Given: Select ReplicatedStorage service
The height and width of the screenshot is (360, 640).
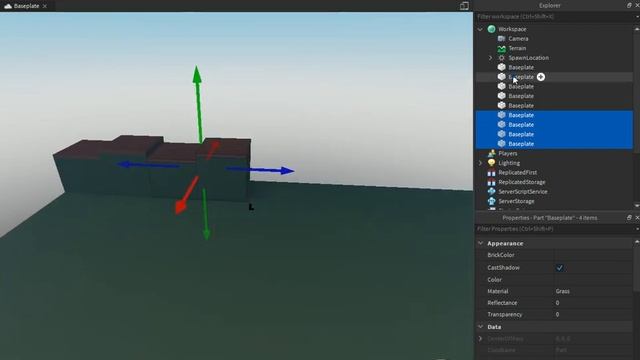Looking at the screenshot, I should tap(522, 182).
